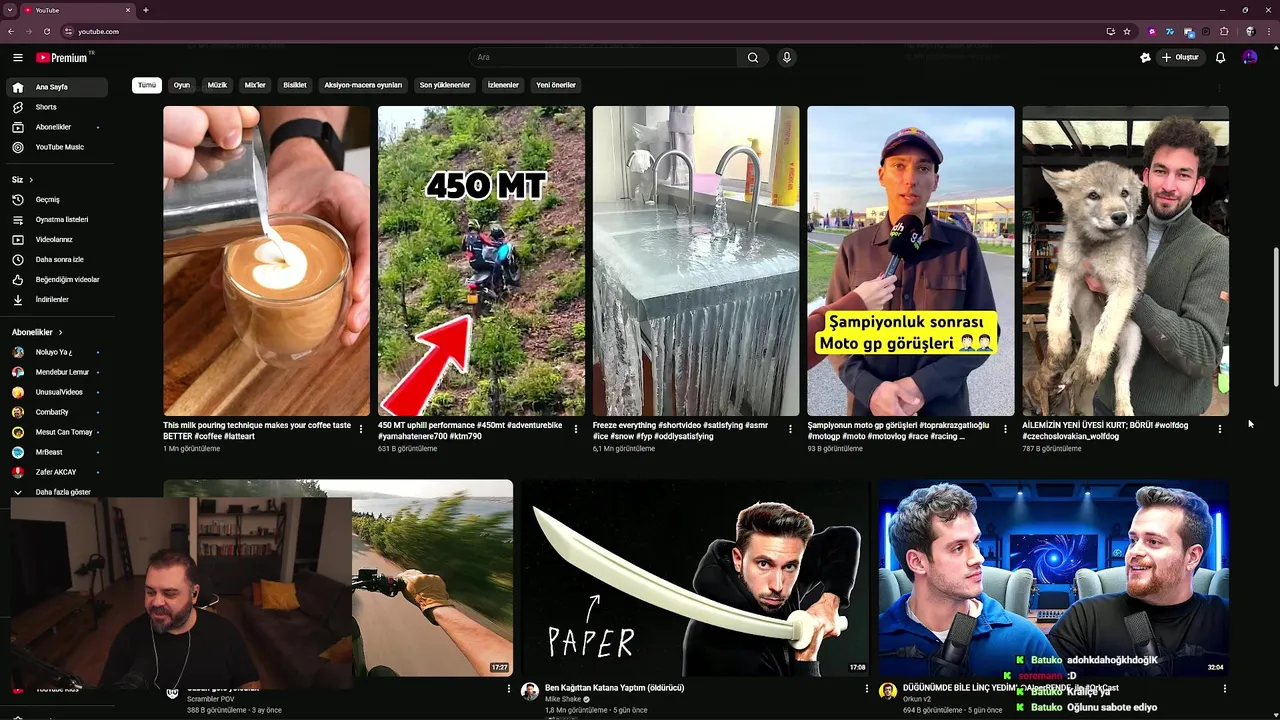The width and height of the screenshot is (1280, 720).
Task: Expand the Siz section chevron
Action: point(31,180)
